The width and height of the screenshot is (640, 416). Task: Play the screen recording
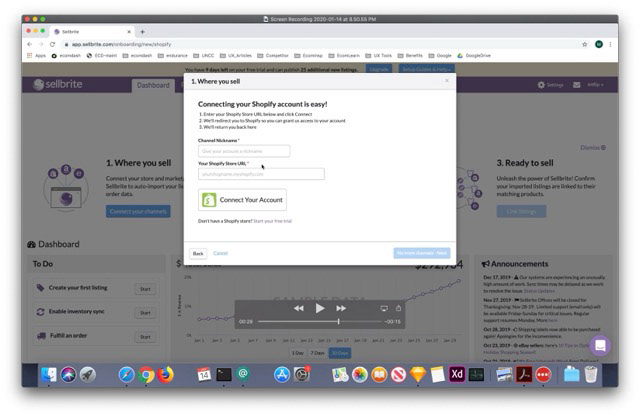click(x=320, y=308)
